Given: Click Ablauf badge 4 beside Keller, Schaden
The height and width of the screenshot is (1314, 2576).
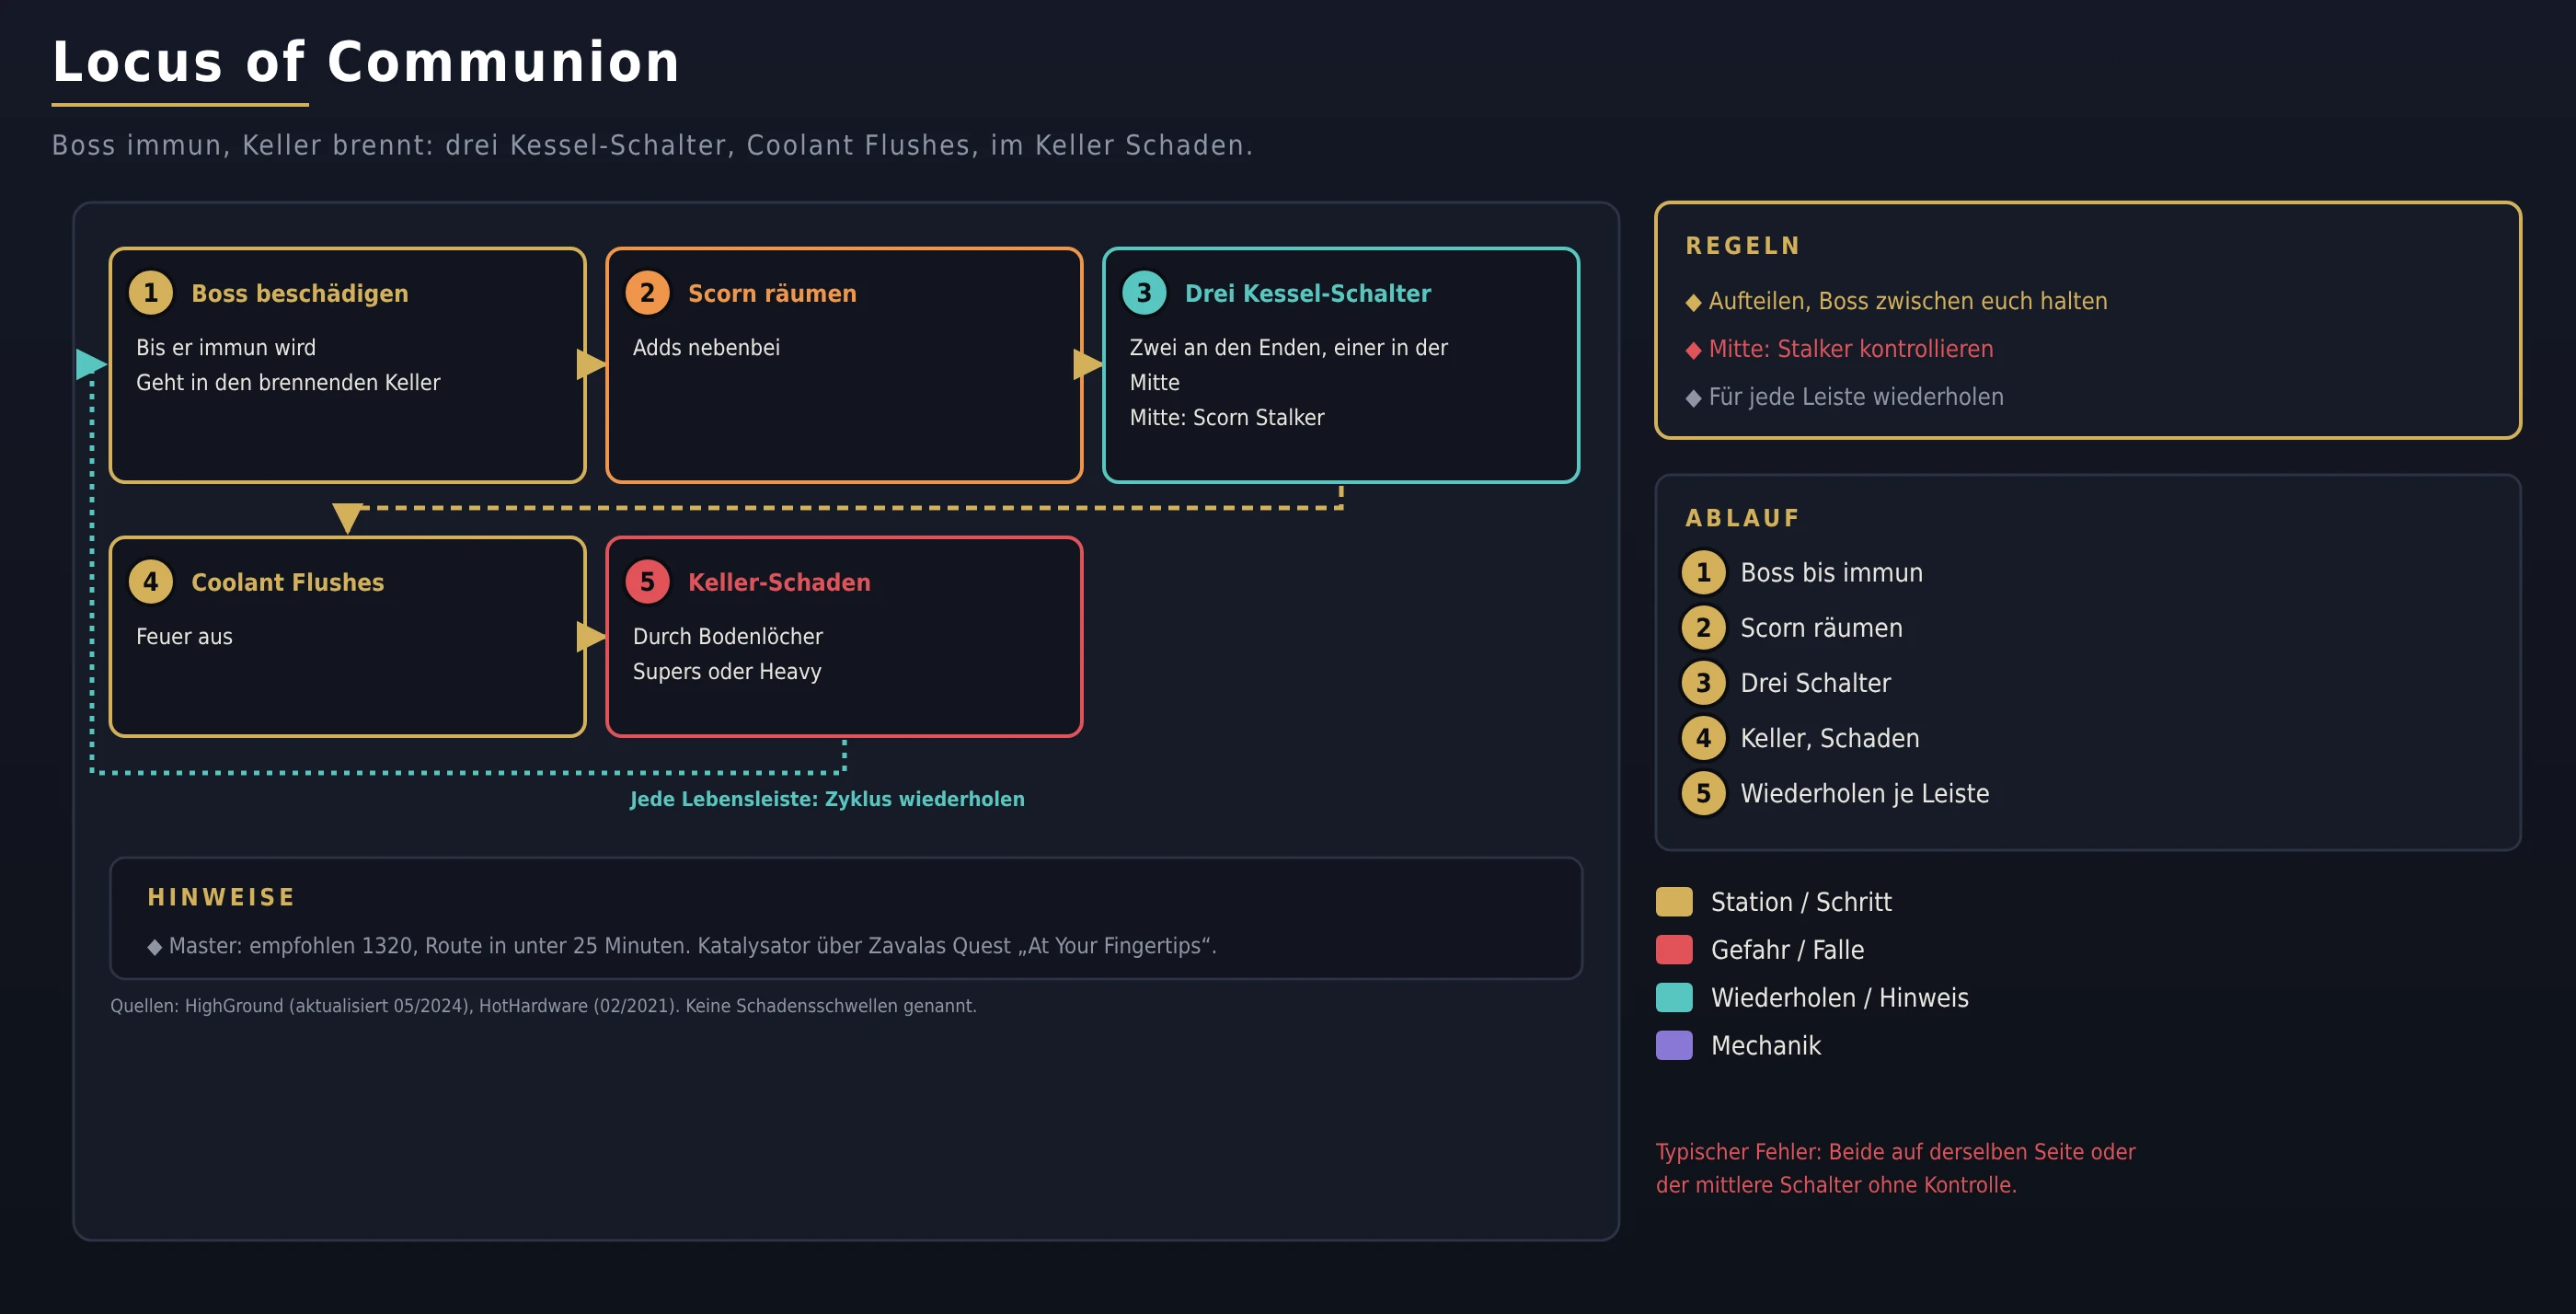Looking at the screenshot, I should click(1703, 738).
